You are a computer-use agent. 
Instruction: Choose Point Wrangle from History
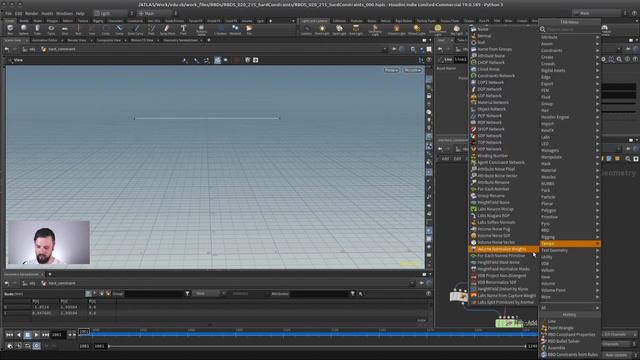pyautogui.click(x=570, y=328)
